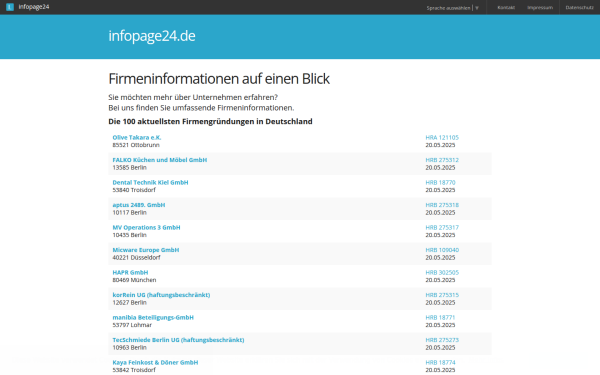Click register number HRB 302505
Image resolution: width=600 pixels, height=375 pixels.
pos(442,272)
